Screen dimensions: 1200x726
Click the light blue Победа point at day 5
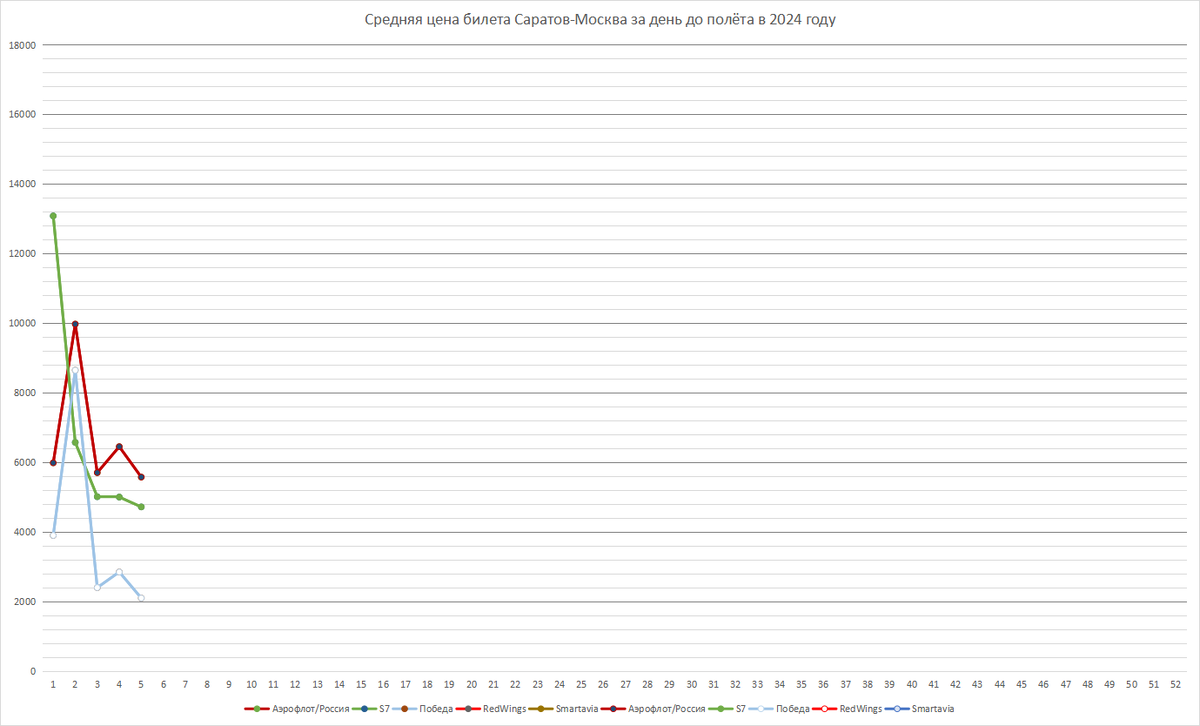tap(141, 598)
